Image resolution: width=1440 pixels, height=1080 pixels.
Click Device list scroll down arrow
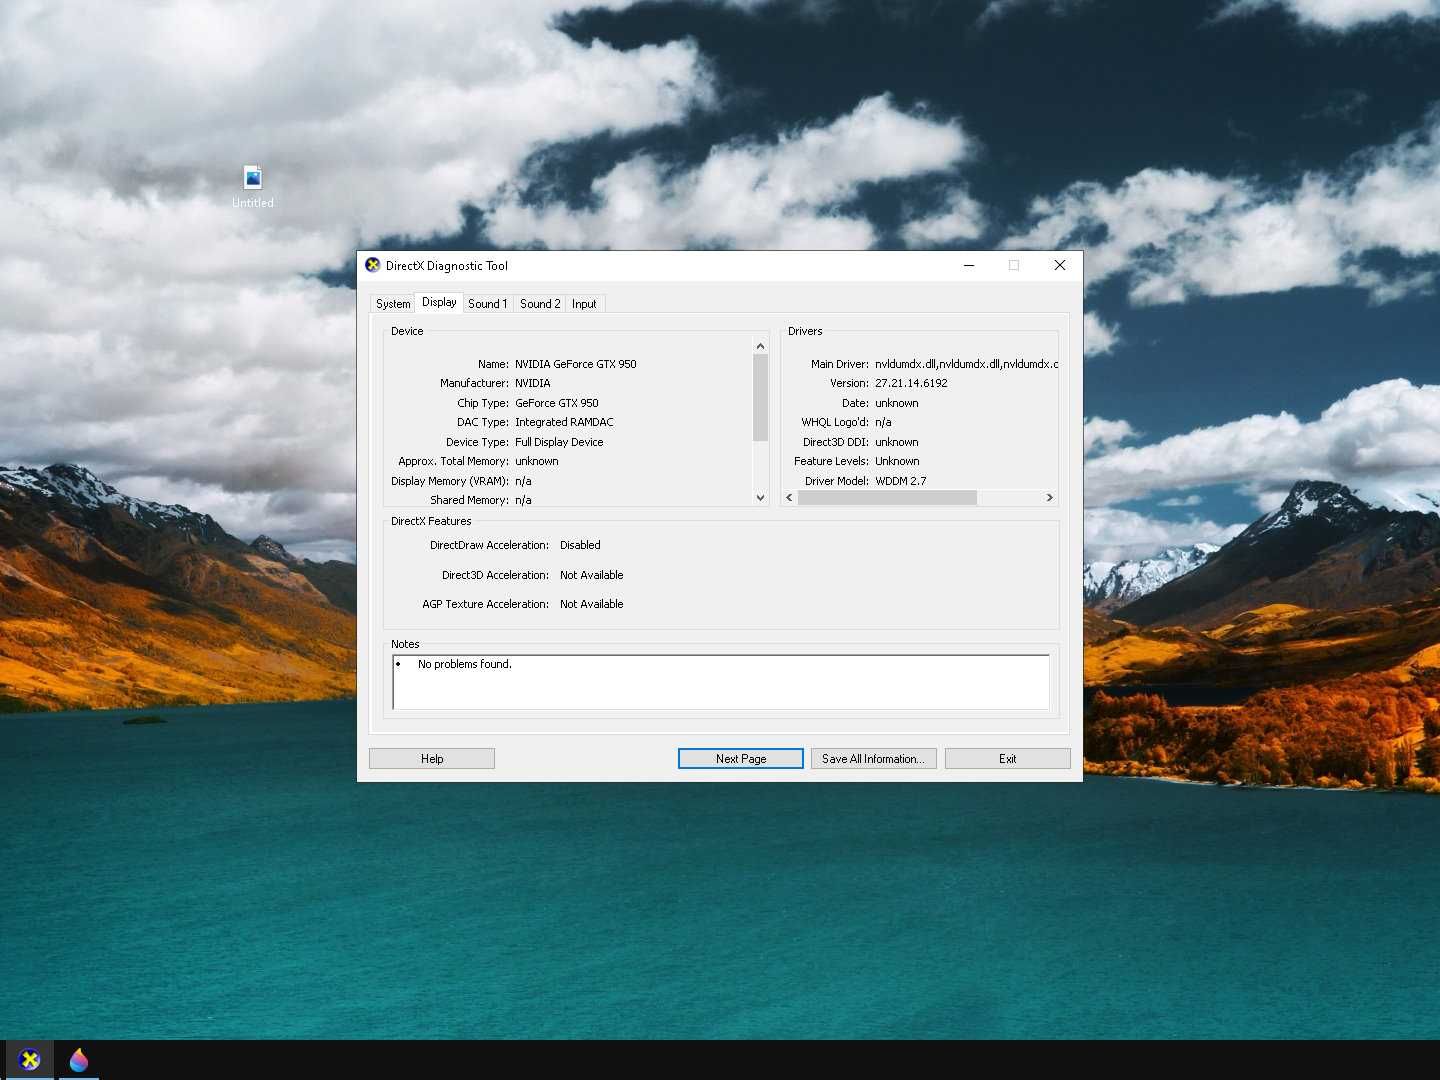[760, 497]
